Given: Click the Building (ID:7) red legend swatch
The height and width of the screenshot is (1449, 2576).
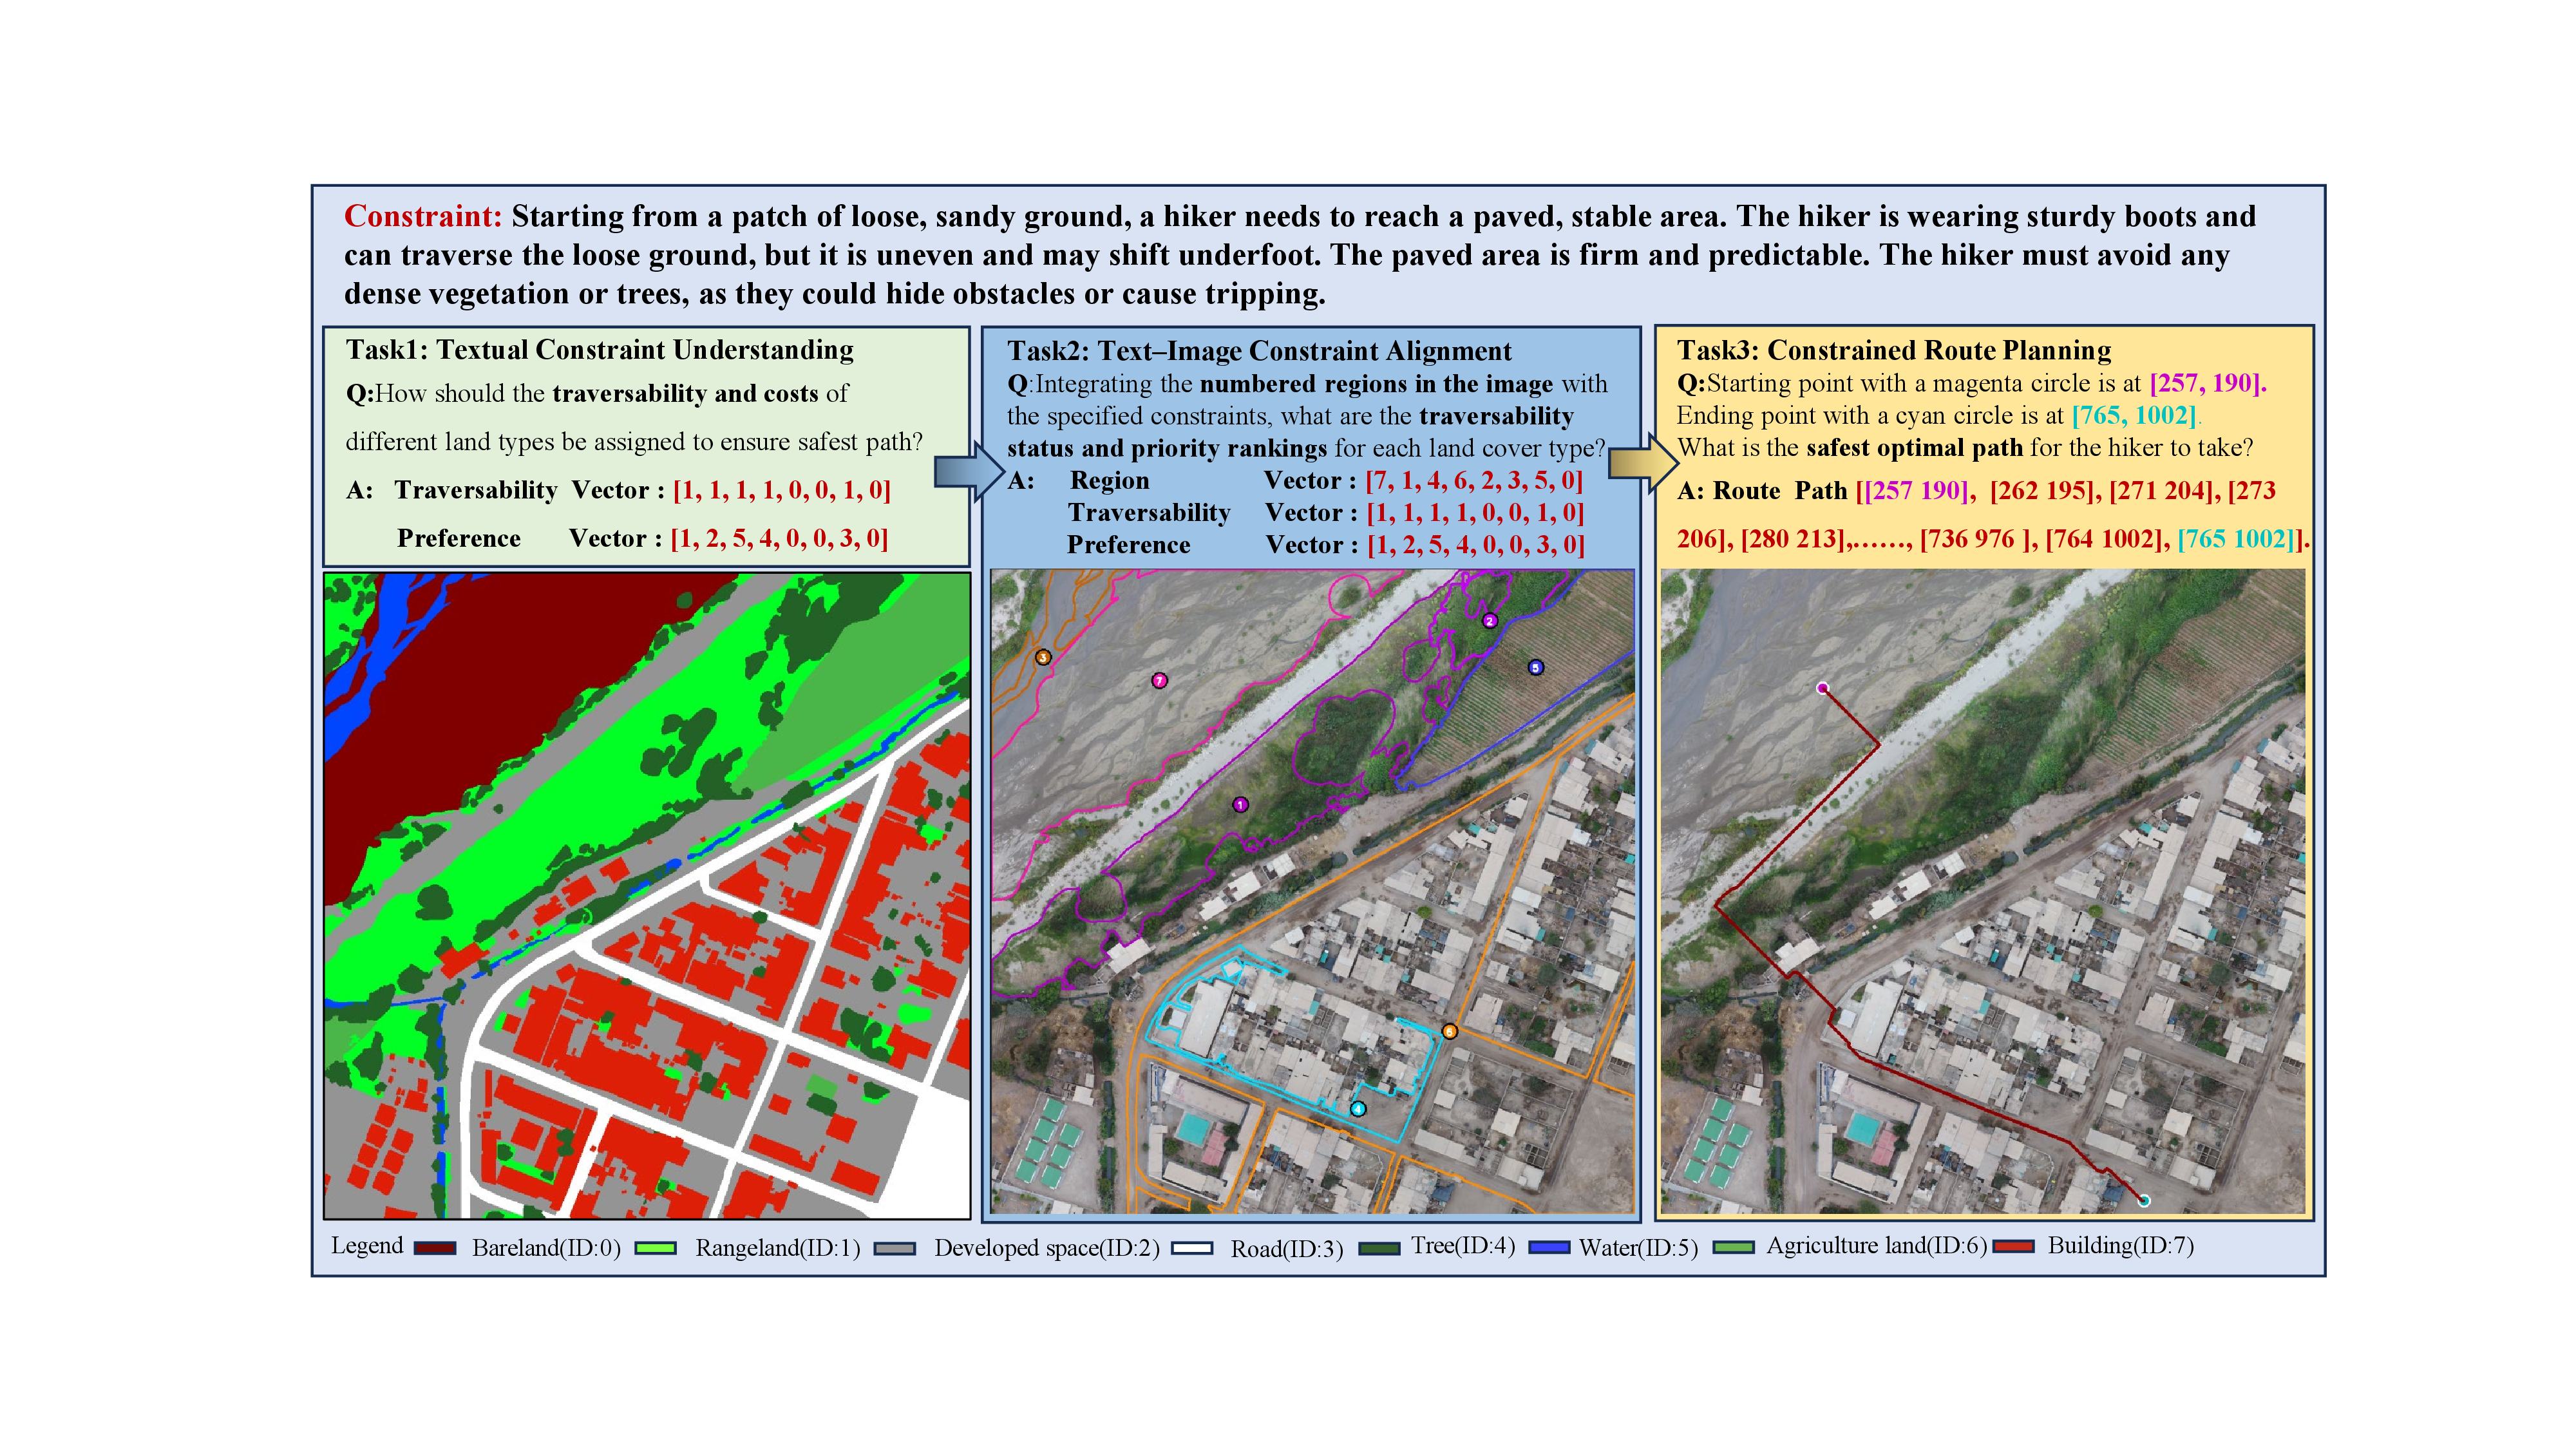Looking at the screenshot, I should [2013, 1246].
